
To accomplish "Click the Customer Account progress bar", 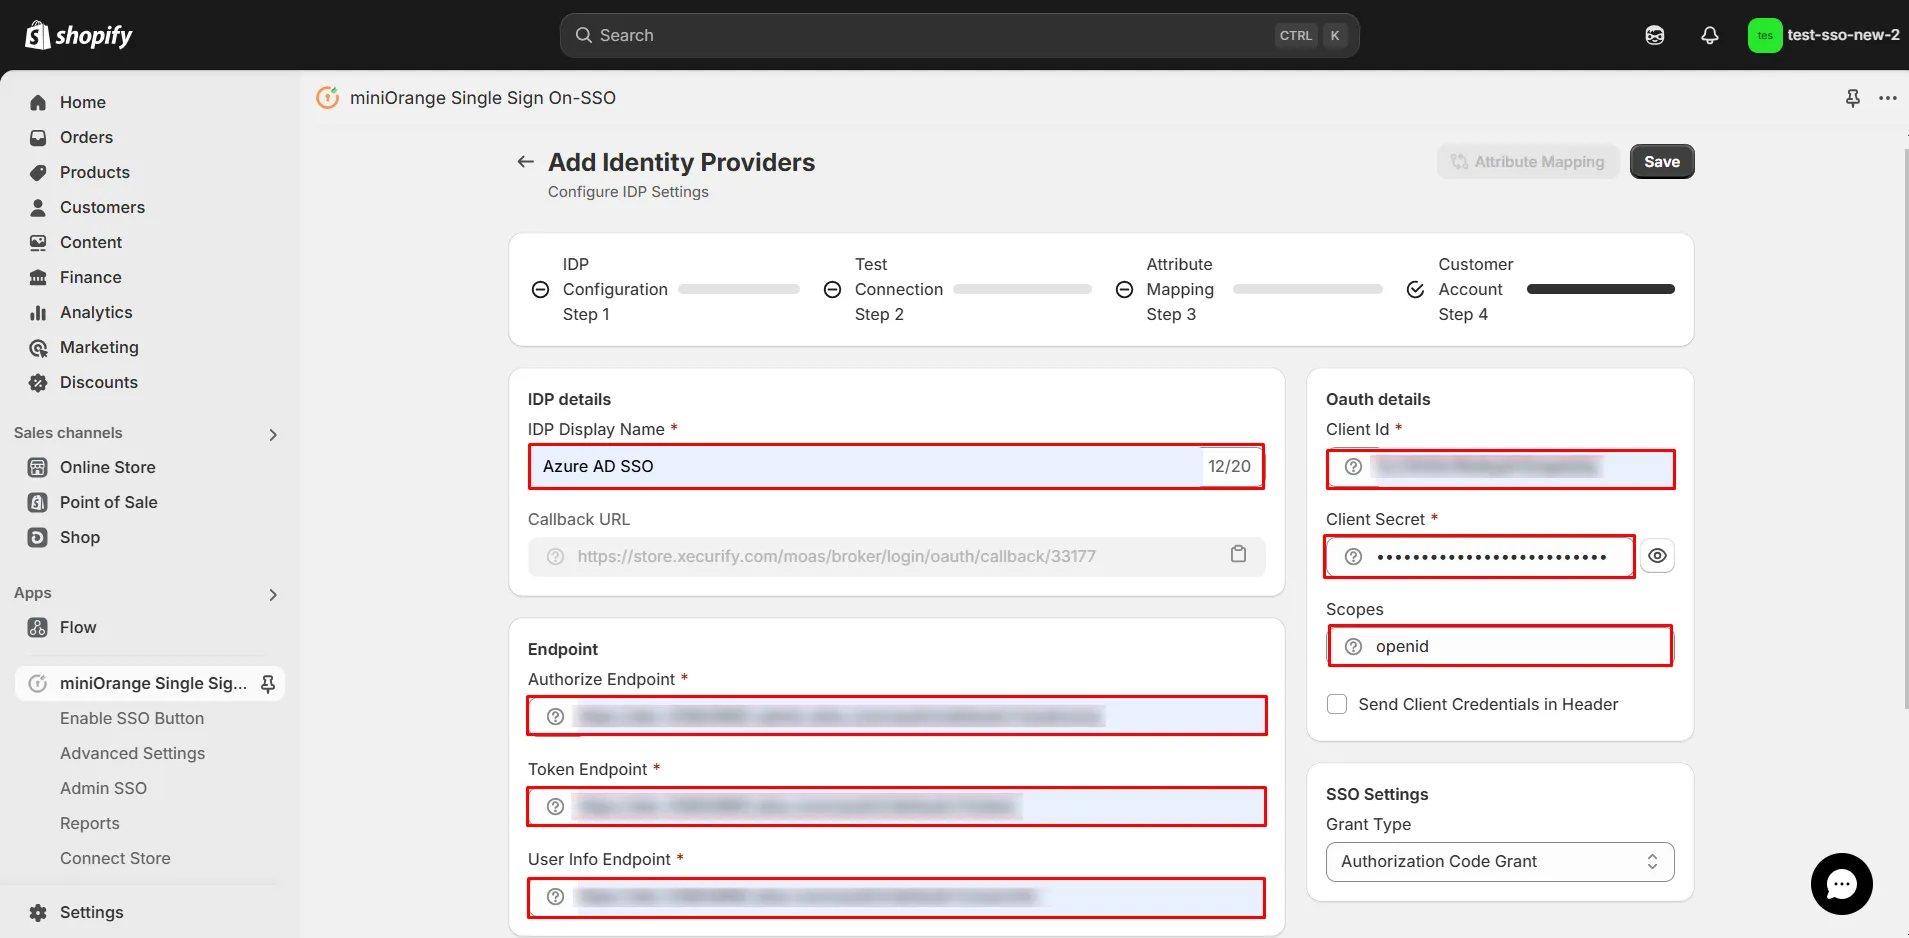I will pyautogui.click(x=1600, y=289).
